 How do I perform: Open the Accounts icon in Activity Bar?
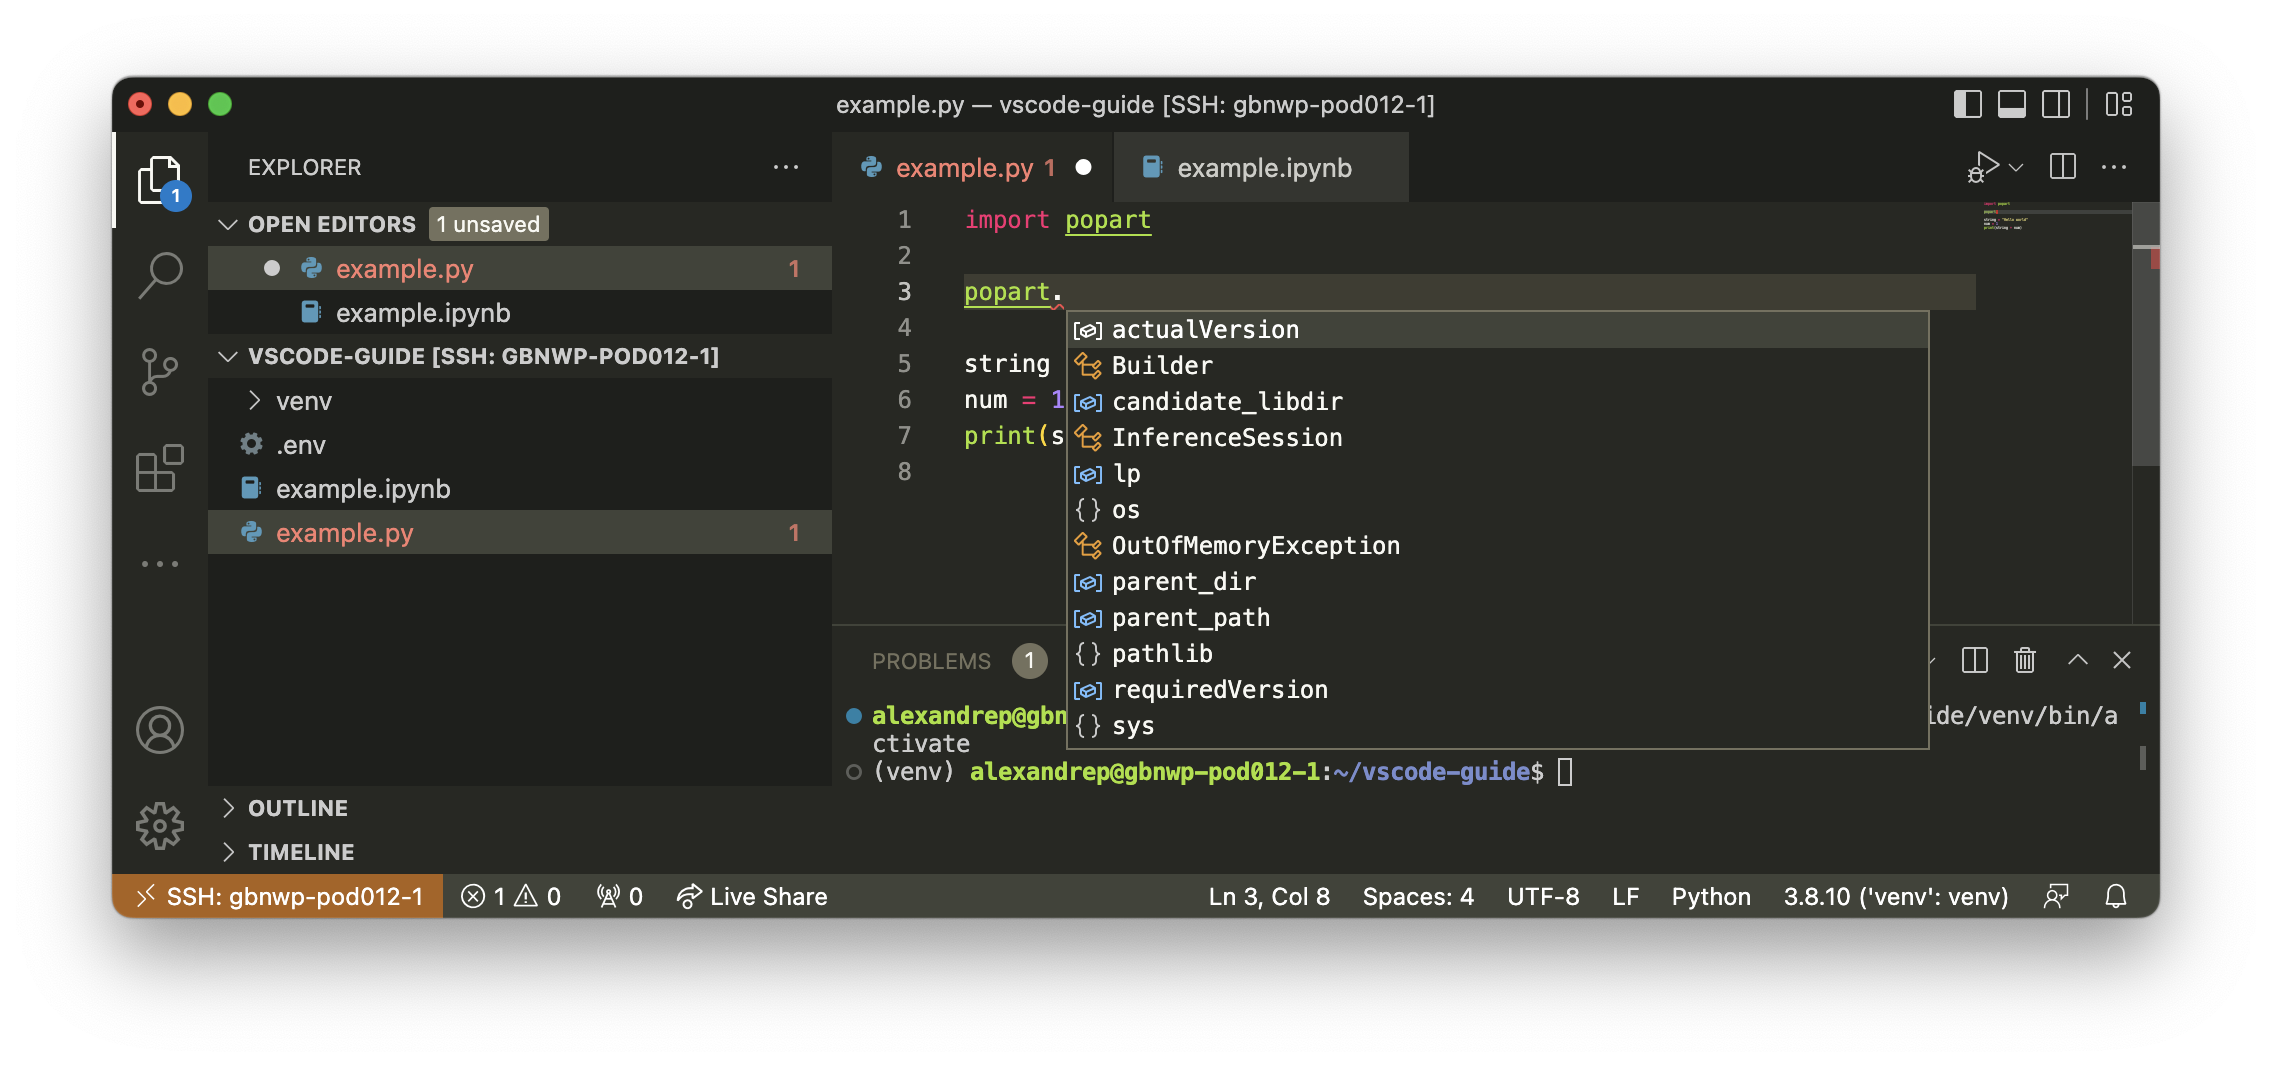tap(159, 729)
